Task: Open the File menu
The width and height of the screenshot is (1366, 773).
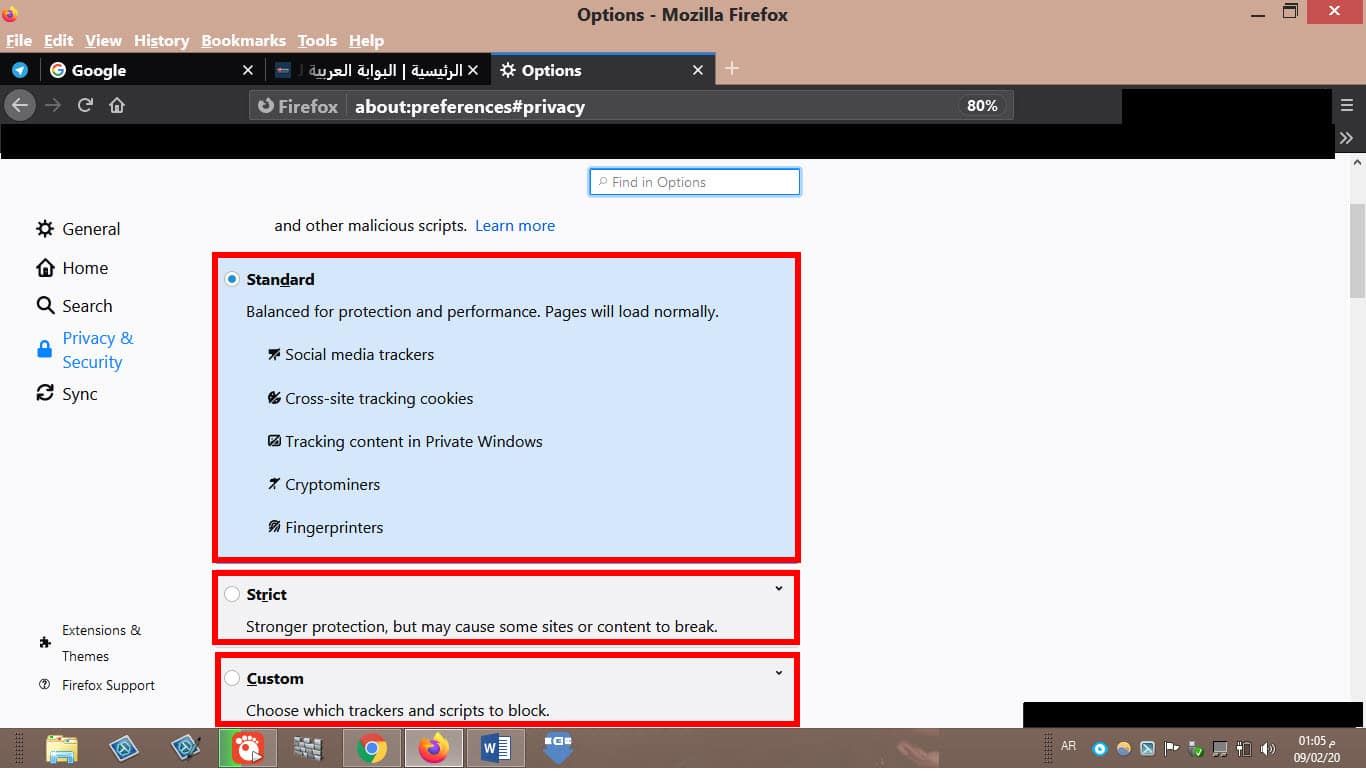Action: [x=19, y=41]
